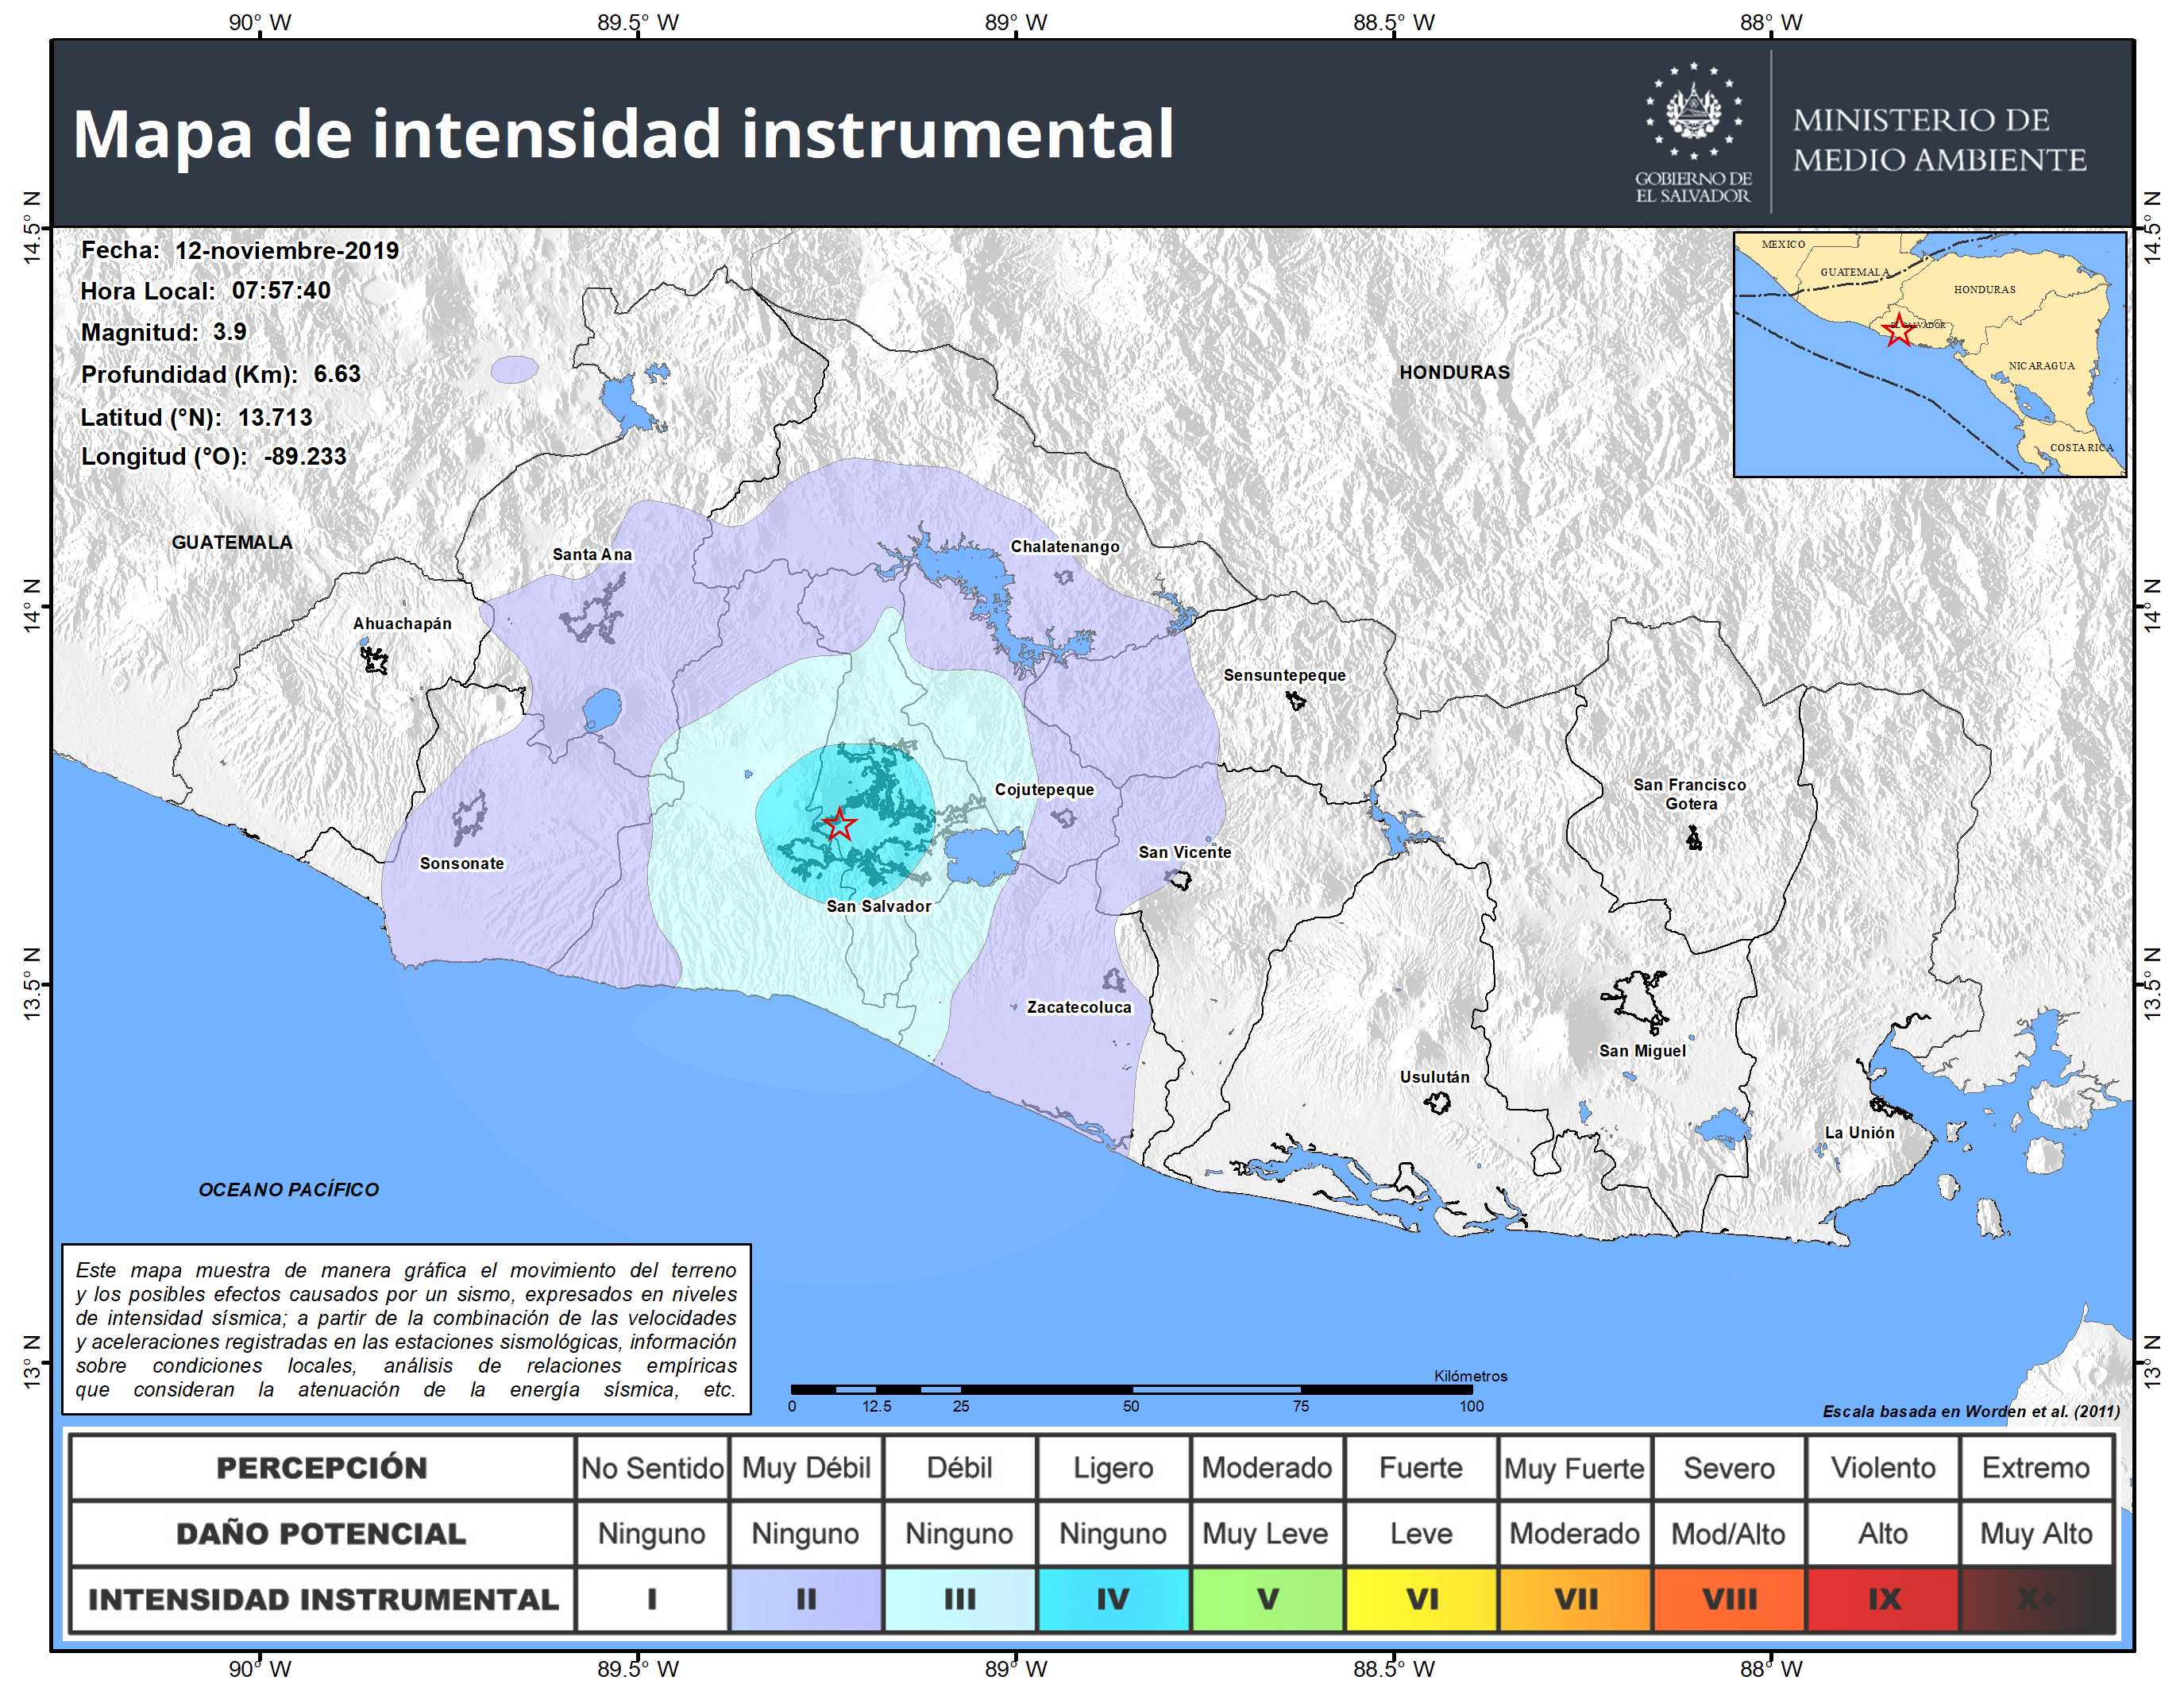This screenshot has height=1688, width=2184.
Task: Click the 'Muy Fuerte' perception cell
Action: (1575, 1468)
